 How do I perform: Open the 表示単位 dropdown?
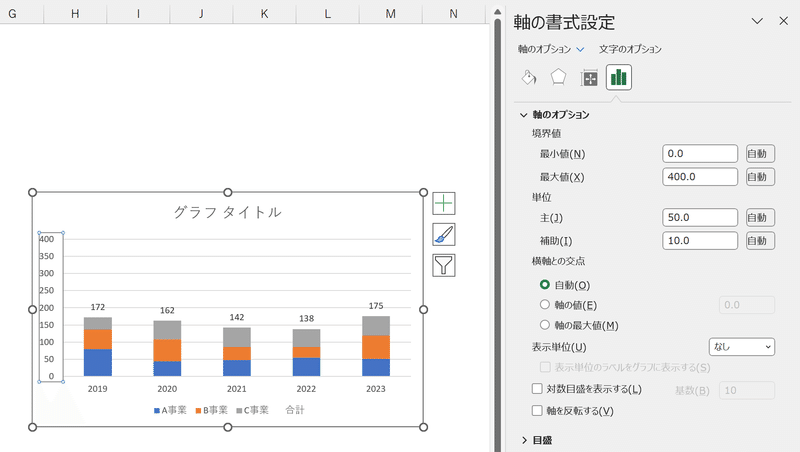tap(742, 347)
